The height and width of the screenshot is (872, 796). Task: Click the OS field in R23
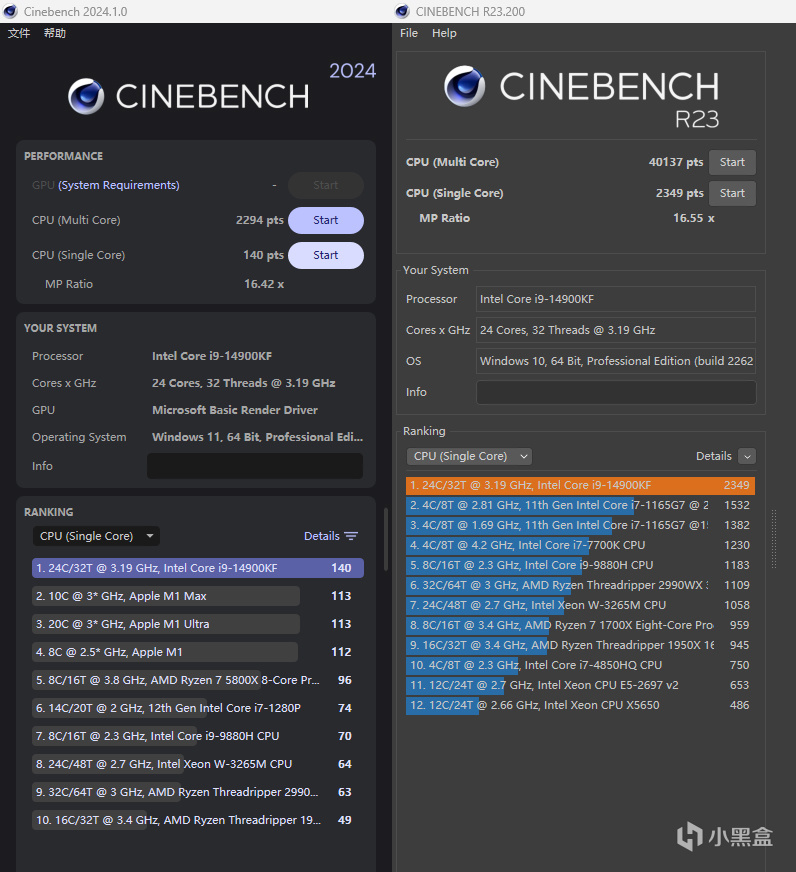[x=616, y=361]
